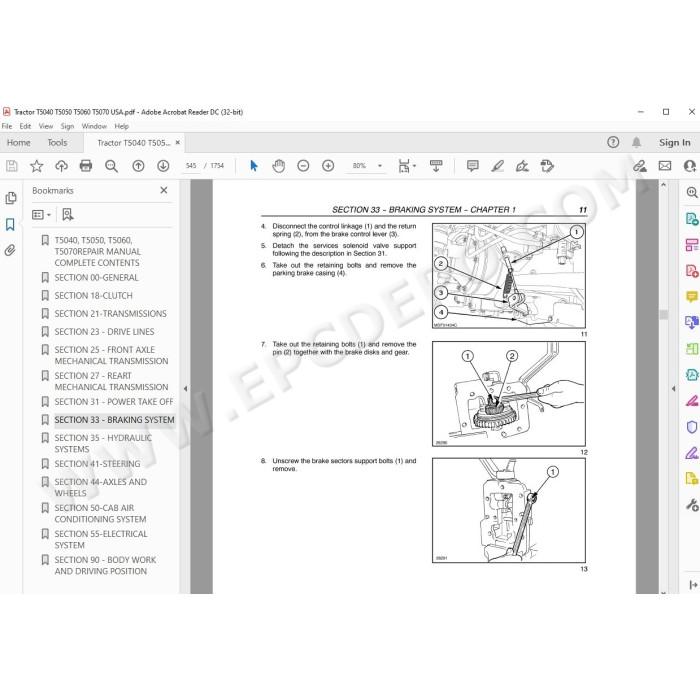Toggle the right tools pane arrow
This screenshot has height=700, width=700.
pos(673,388)
